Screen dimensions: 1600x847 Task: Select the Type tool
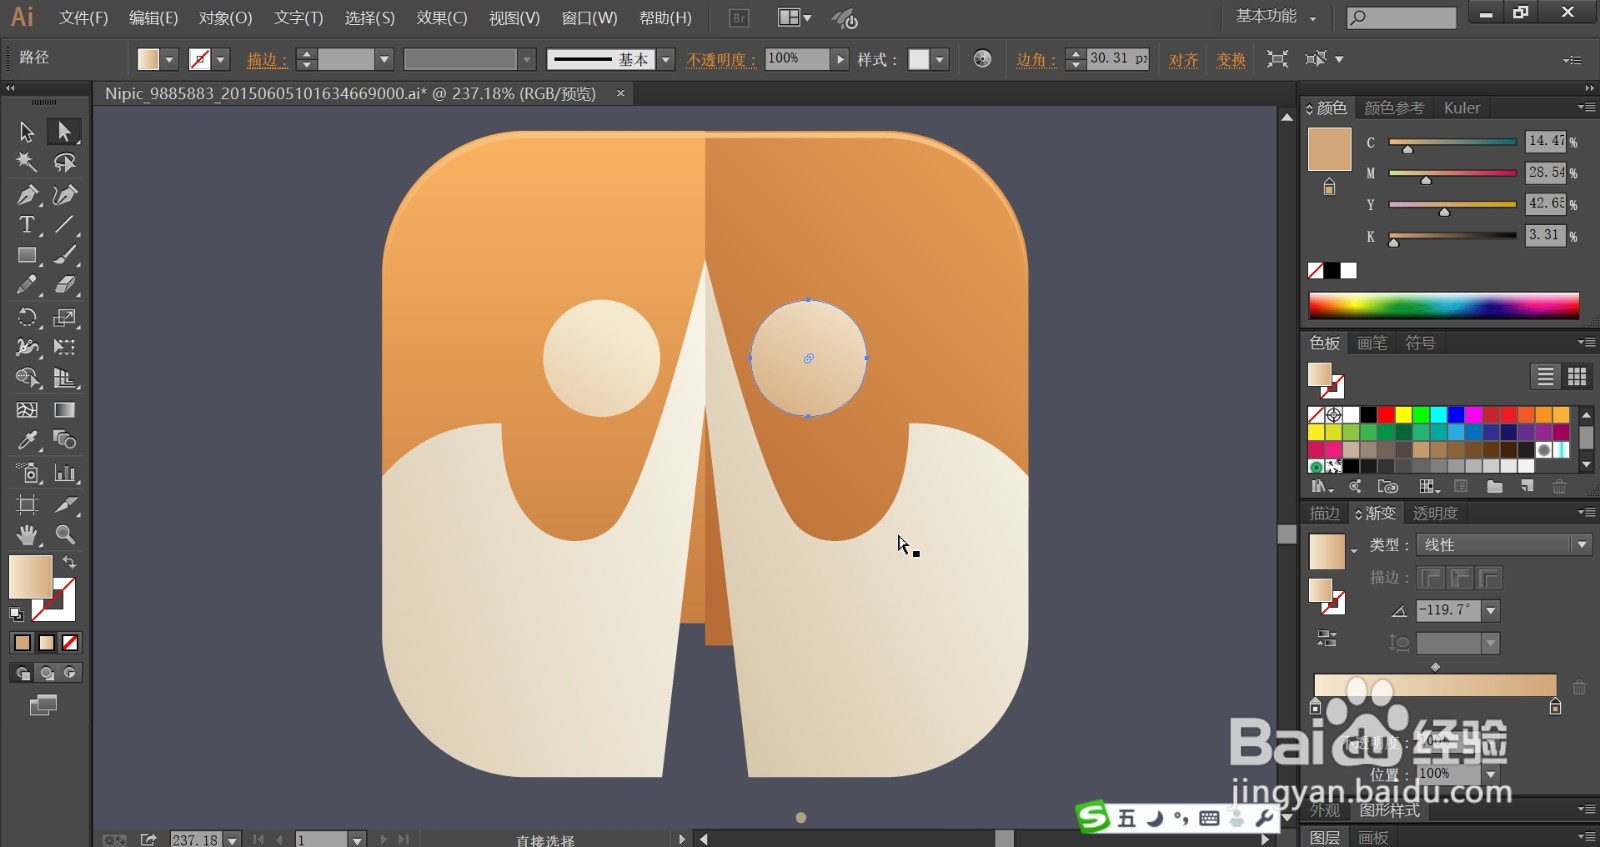[x=27, y=225]
